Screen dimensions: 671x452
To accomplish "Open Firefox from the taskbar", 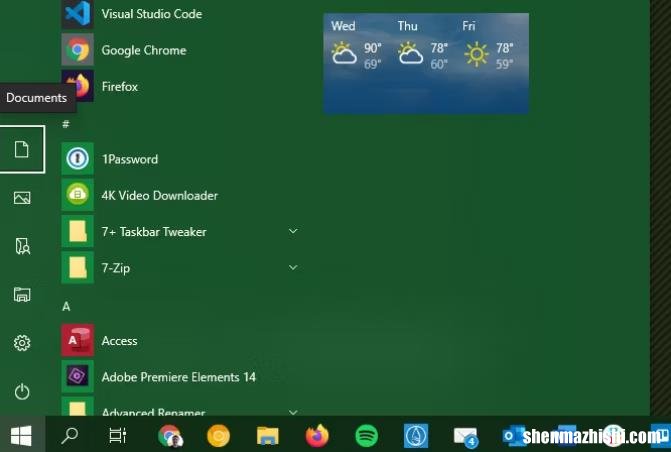I will click(317, 436).
